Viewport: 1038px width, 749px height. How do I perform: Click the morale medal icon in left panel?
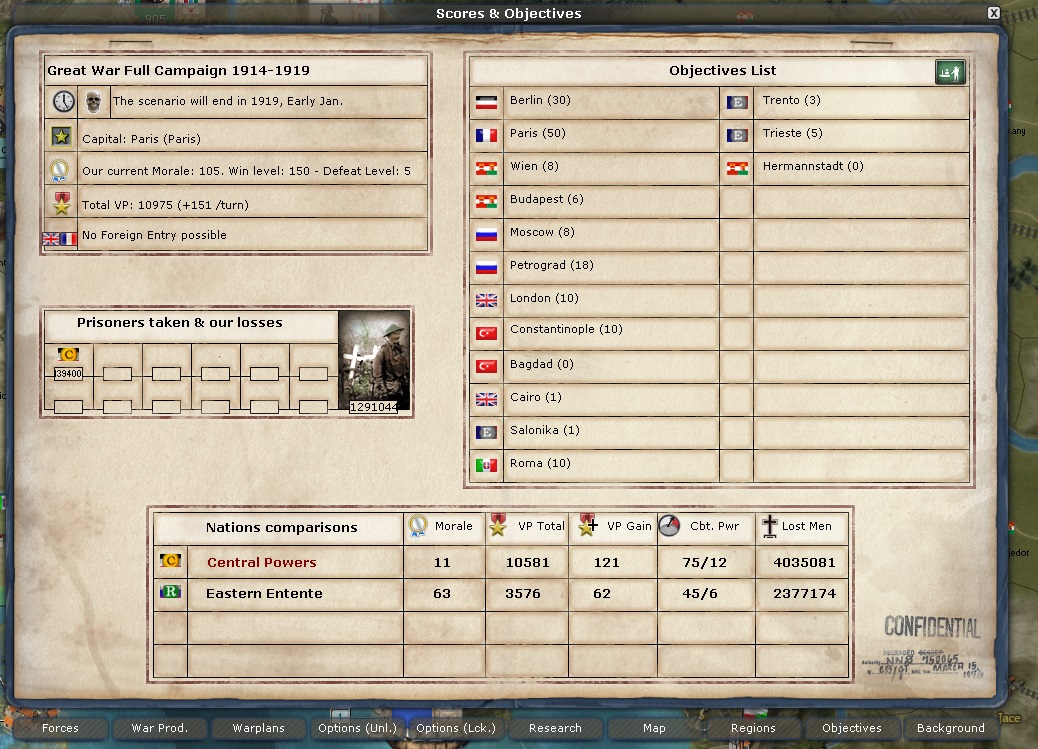click(x=62, y=171)
